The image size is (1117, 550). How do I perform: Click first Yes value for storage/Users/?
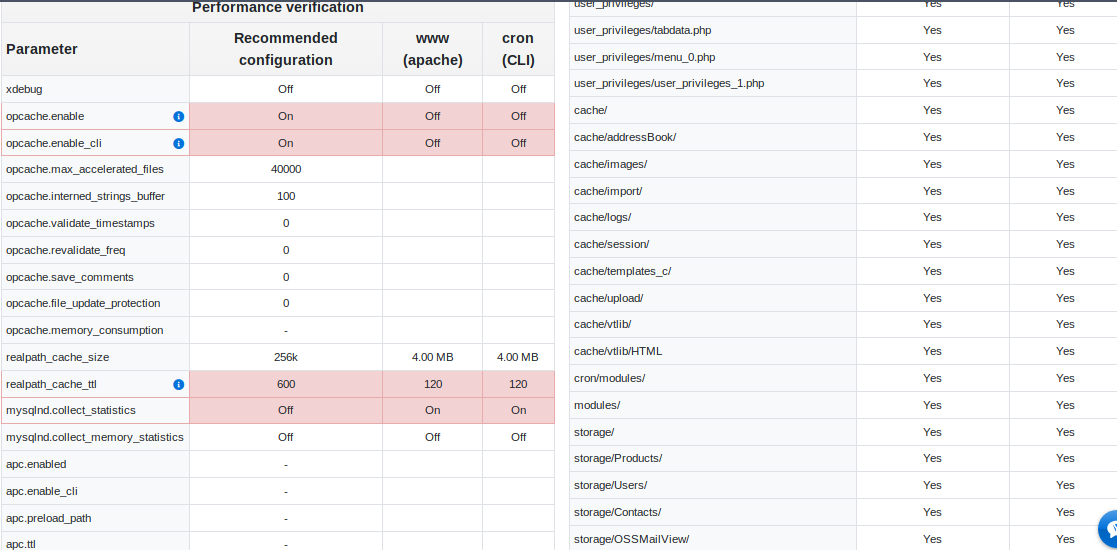coord(932,485)
